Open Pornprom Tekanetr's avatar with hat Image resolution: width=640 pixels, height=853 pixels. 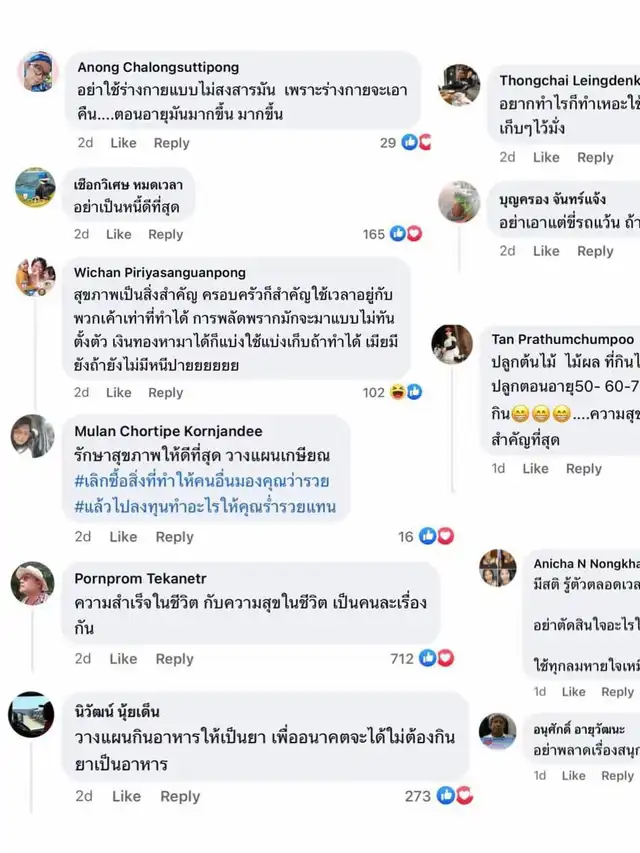point(33,584)
